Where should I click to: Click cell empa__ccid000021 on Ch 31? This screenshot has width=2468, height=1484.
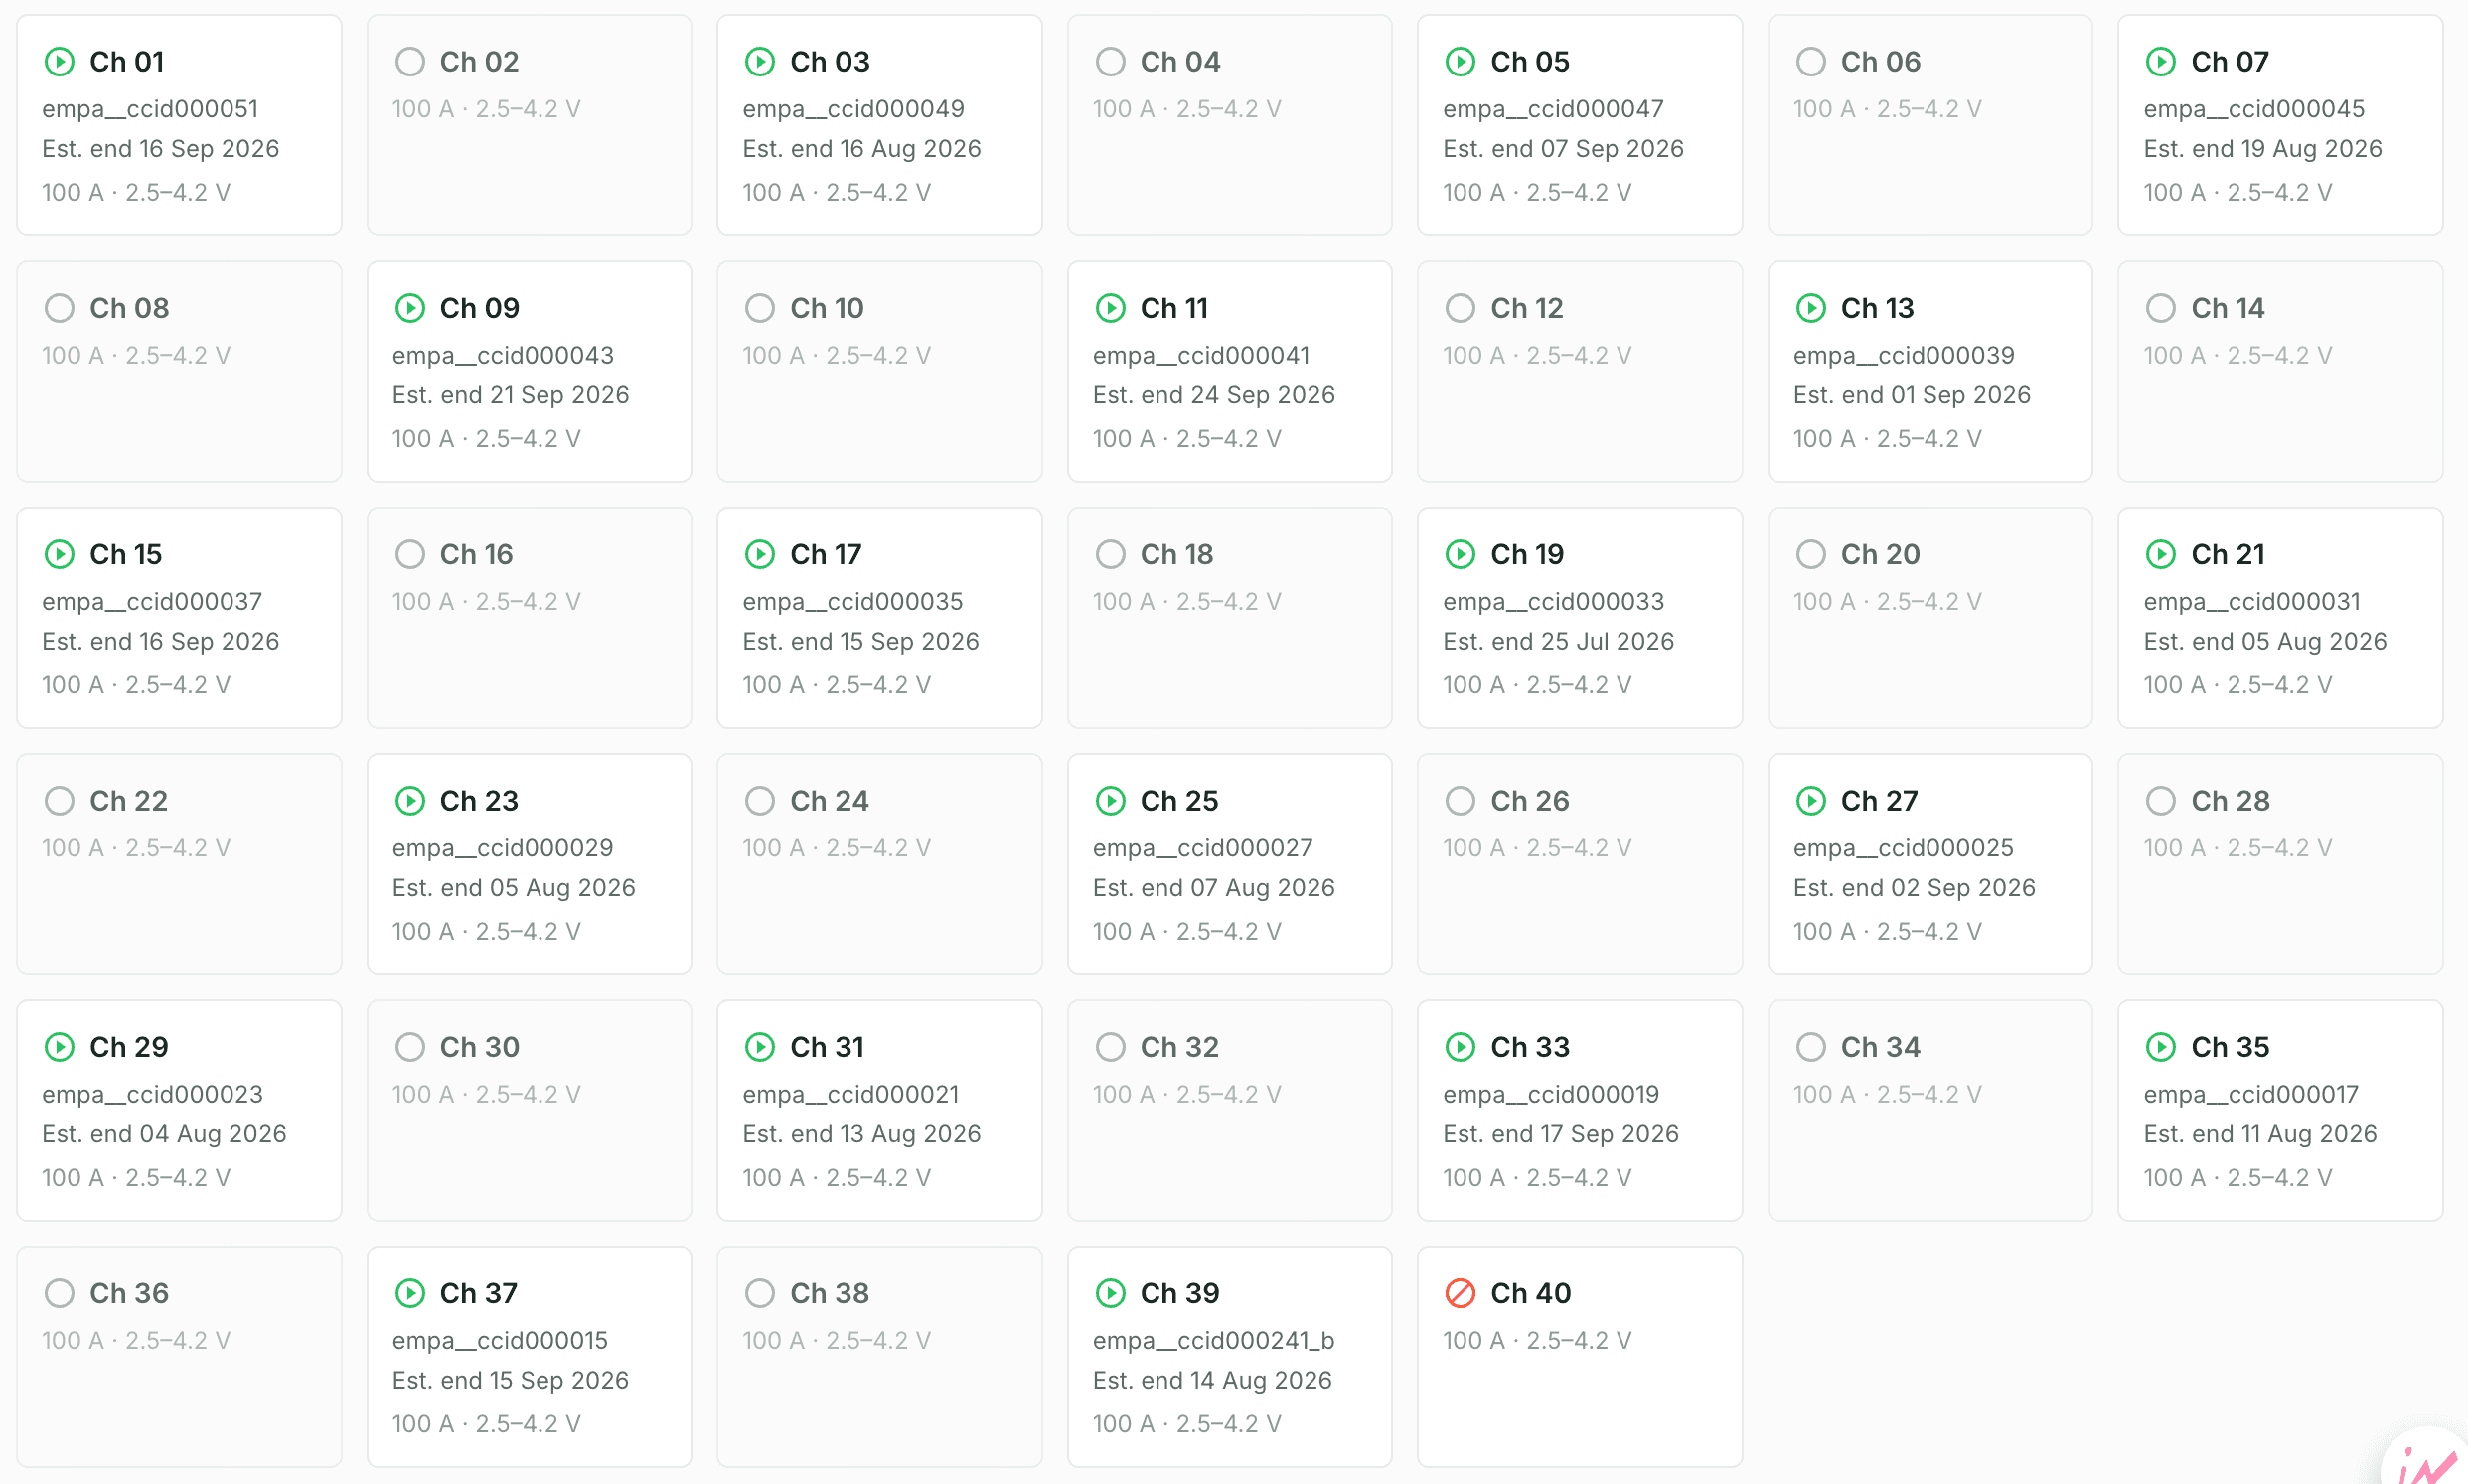tap(850, 1094)
